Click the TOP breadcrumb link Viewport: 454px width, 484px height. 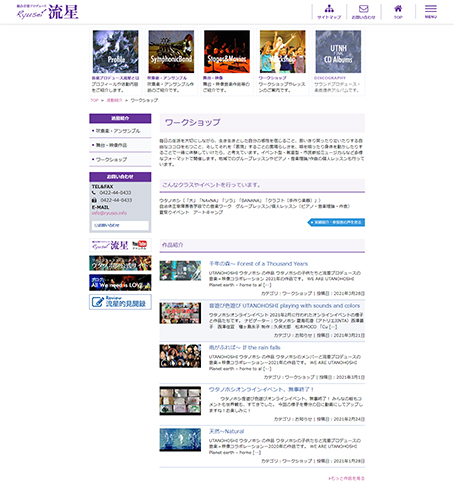[x=94, y=100]
